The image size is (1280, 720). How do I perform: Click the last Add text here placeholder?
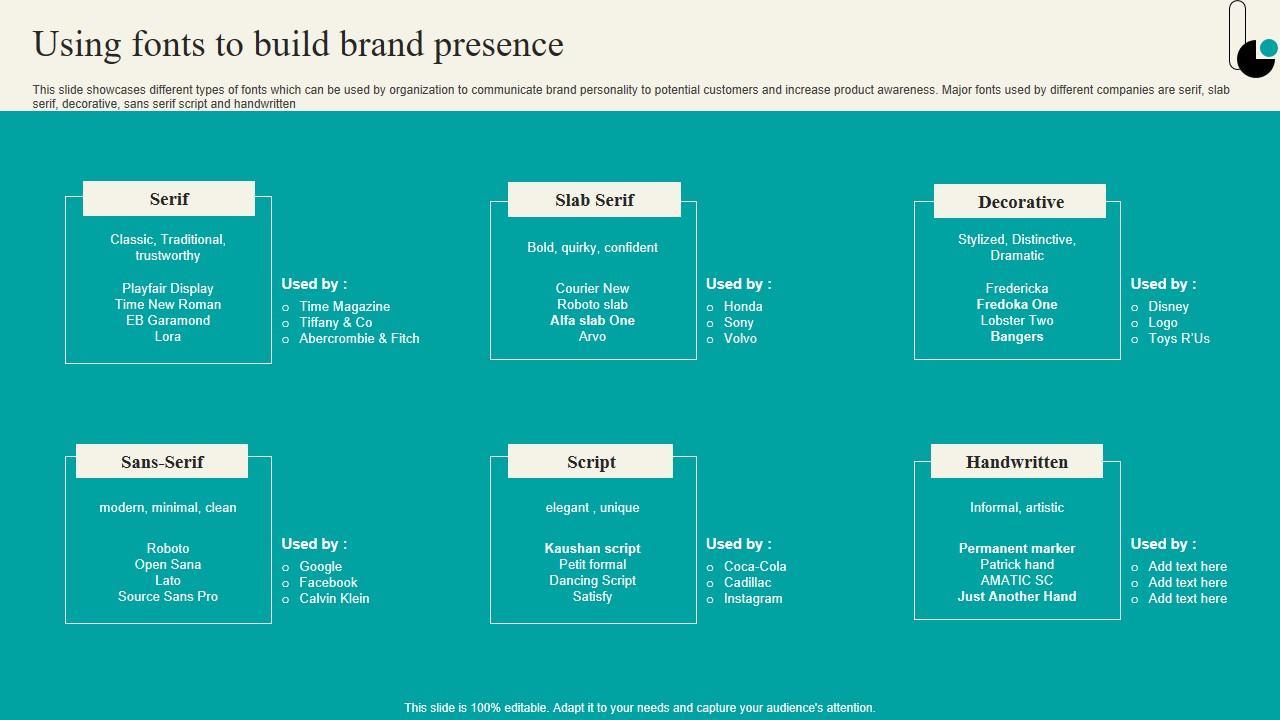[1187, 599]
